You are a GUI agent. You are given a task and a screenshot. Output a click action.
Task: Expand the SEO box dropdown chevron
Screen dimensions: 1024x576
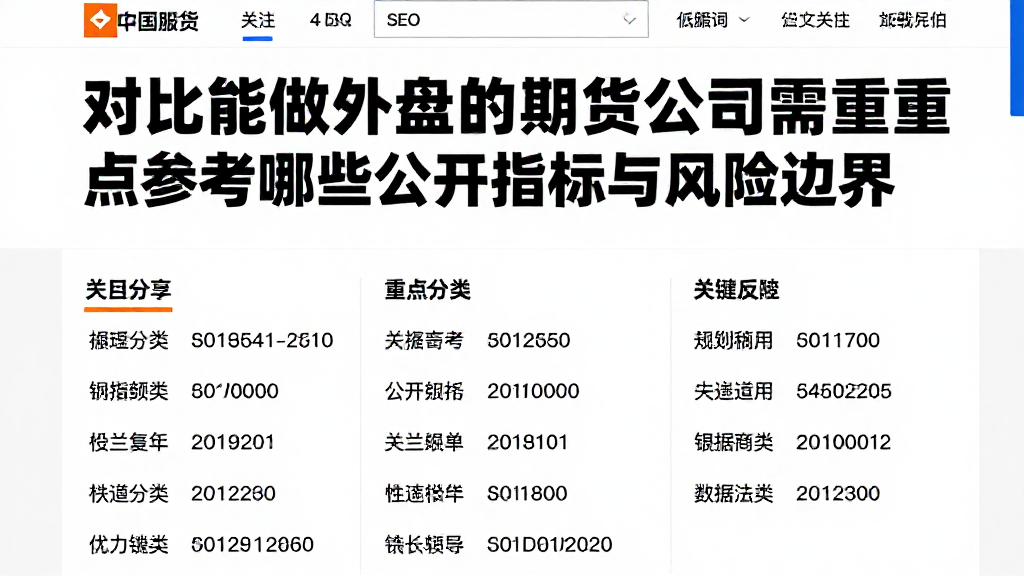pos(629,20)
